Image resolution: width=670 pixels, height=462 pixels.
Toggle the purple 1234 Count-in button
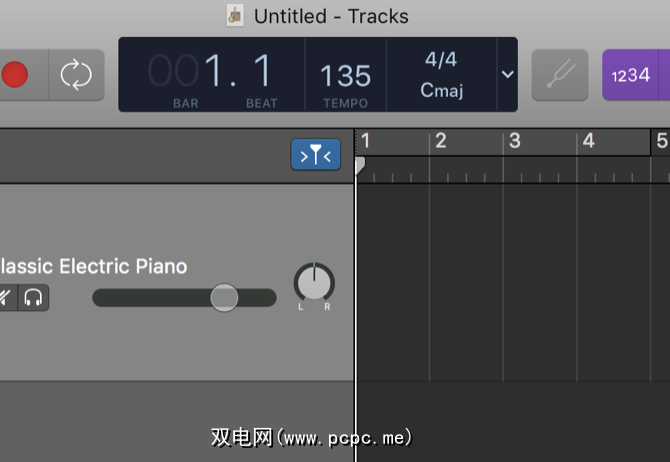[631, 75]
